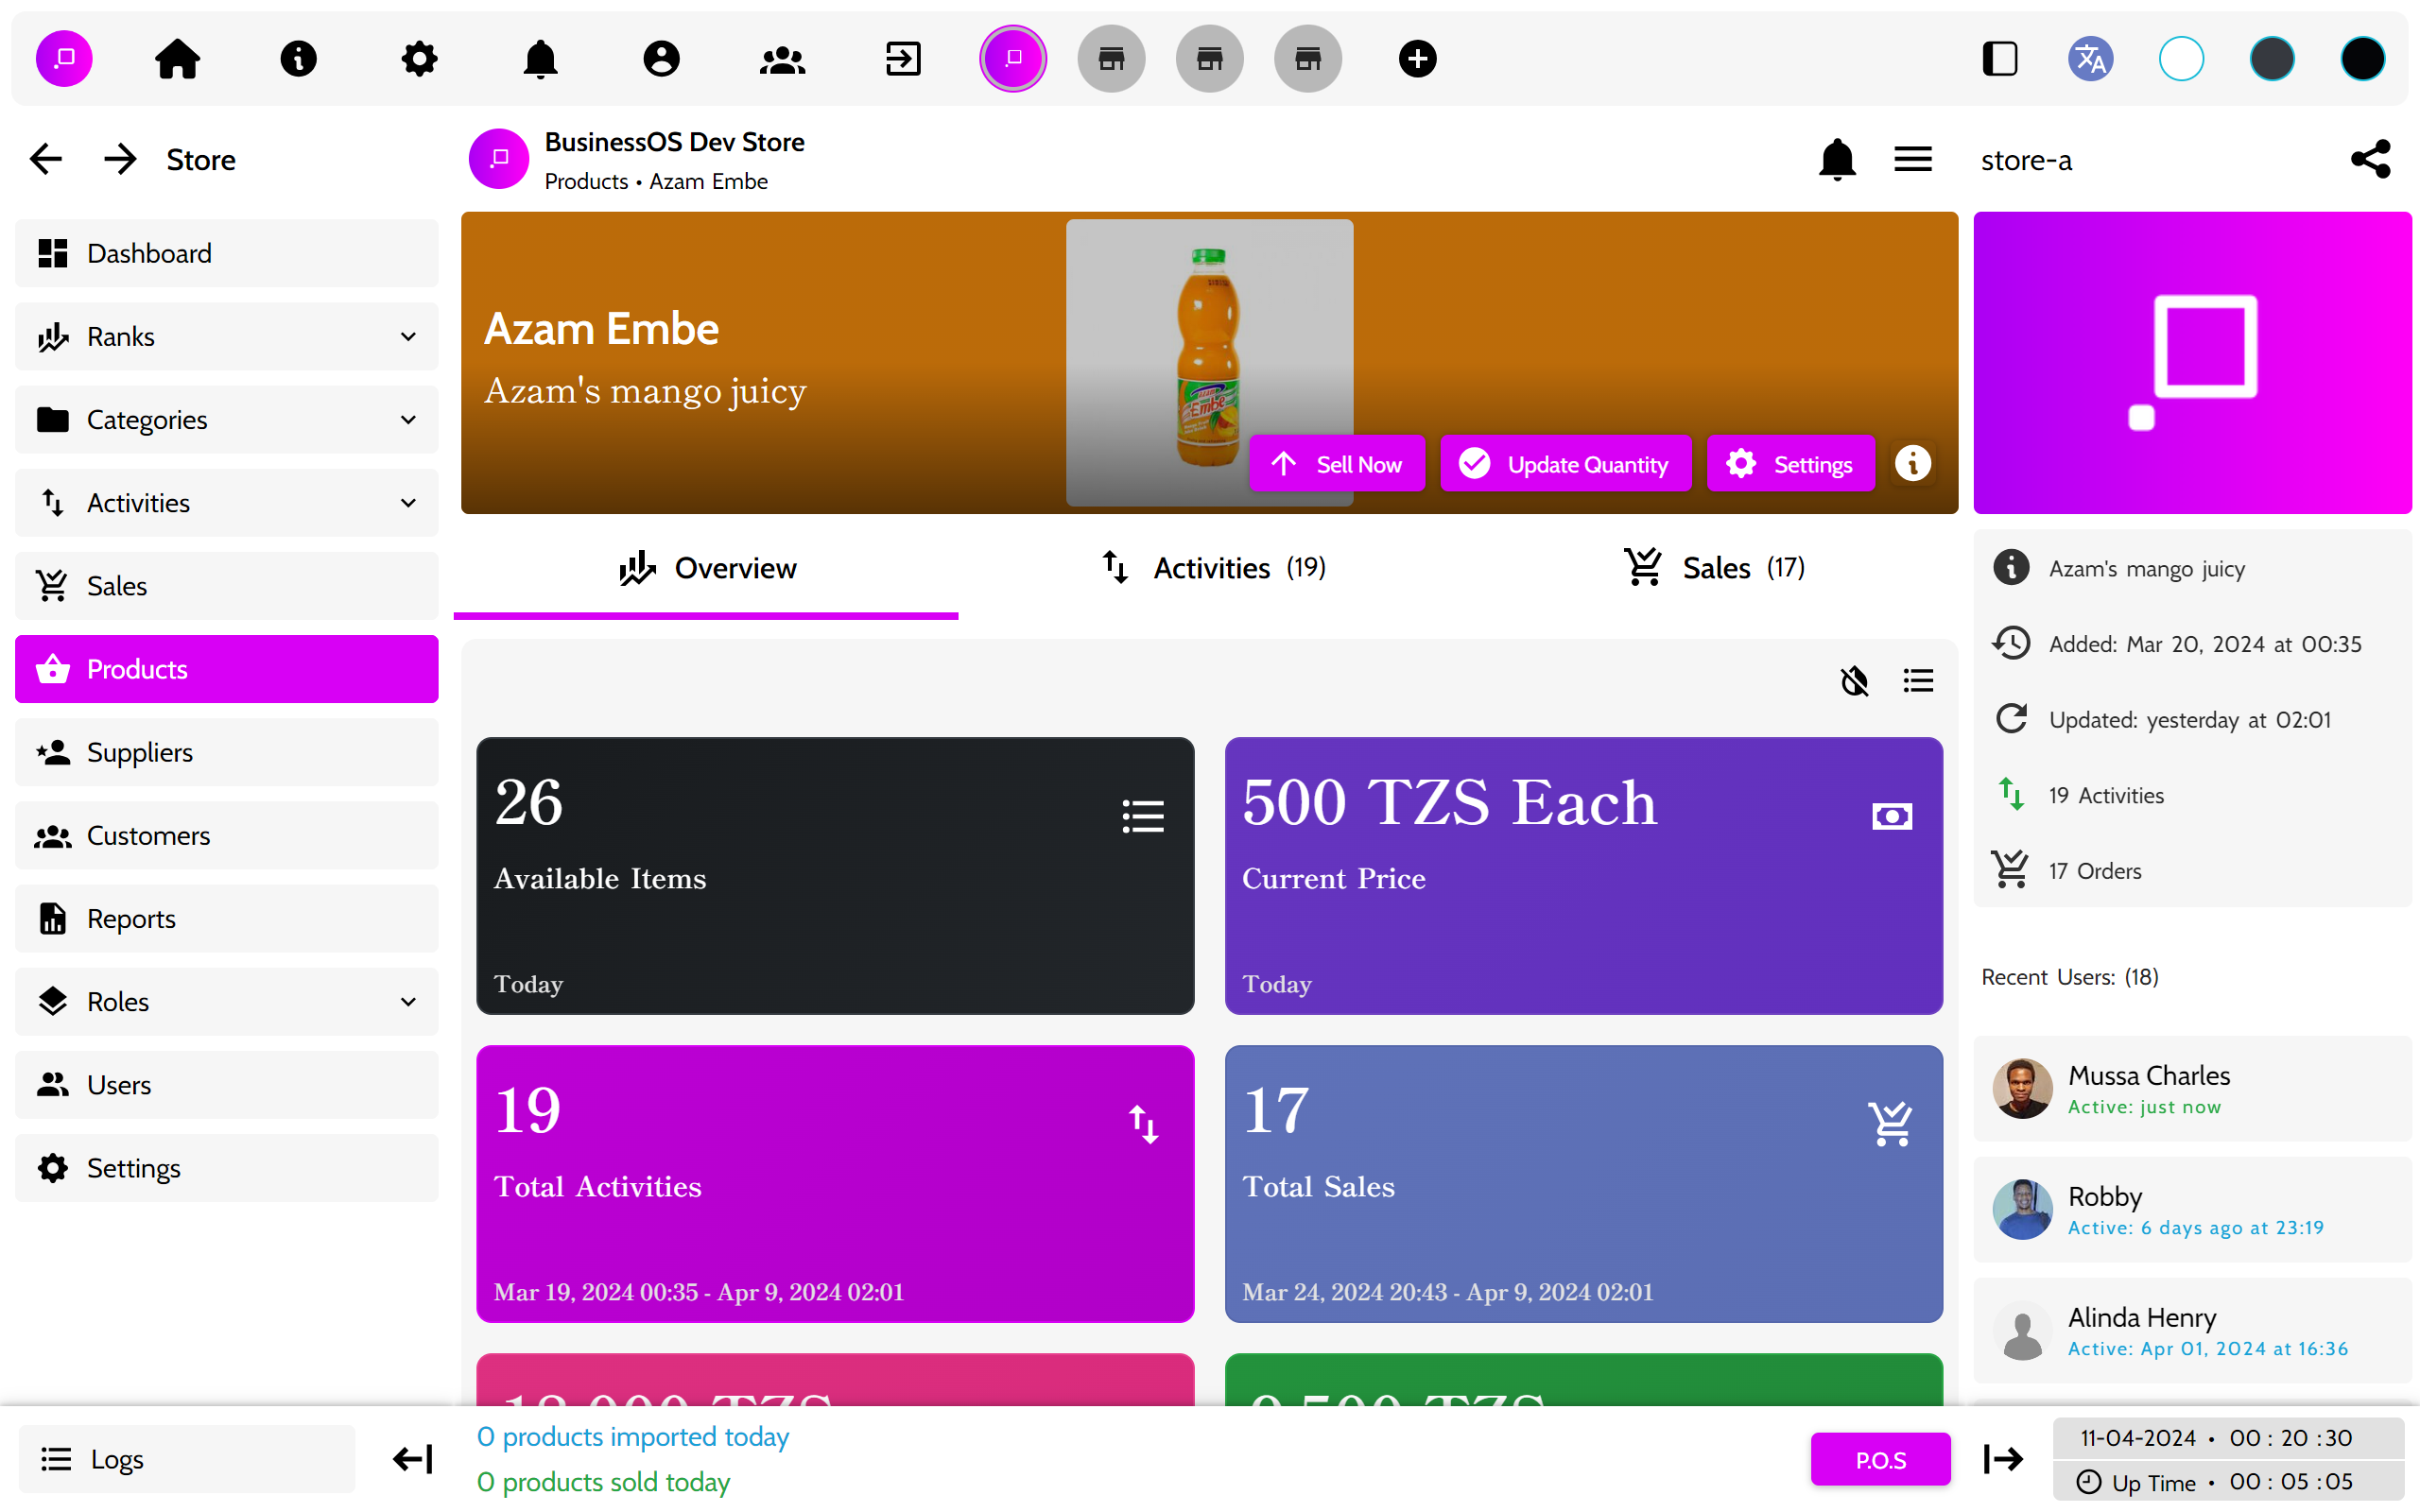Select the Overview tab
The height and width of the screenshot is (1512, 2420).
click(706, 568)
